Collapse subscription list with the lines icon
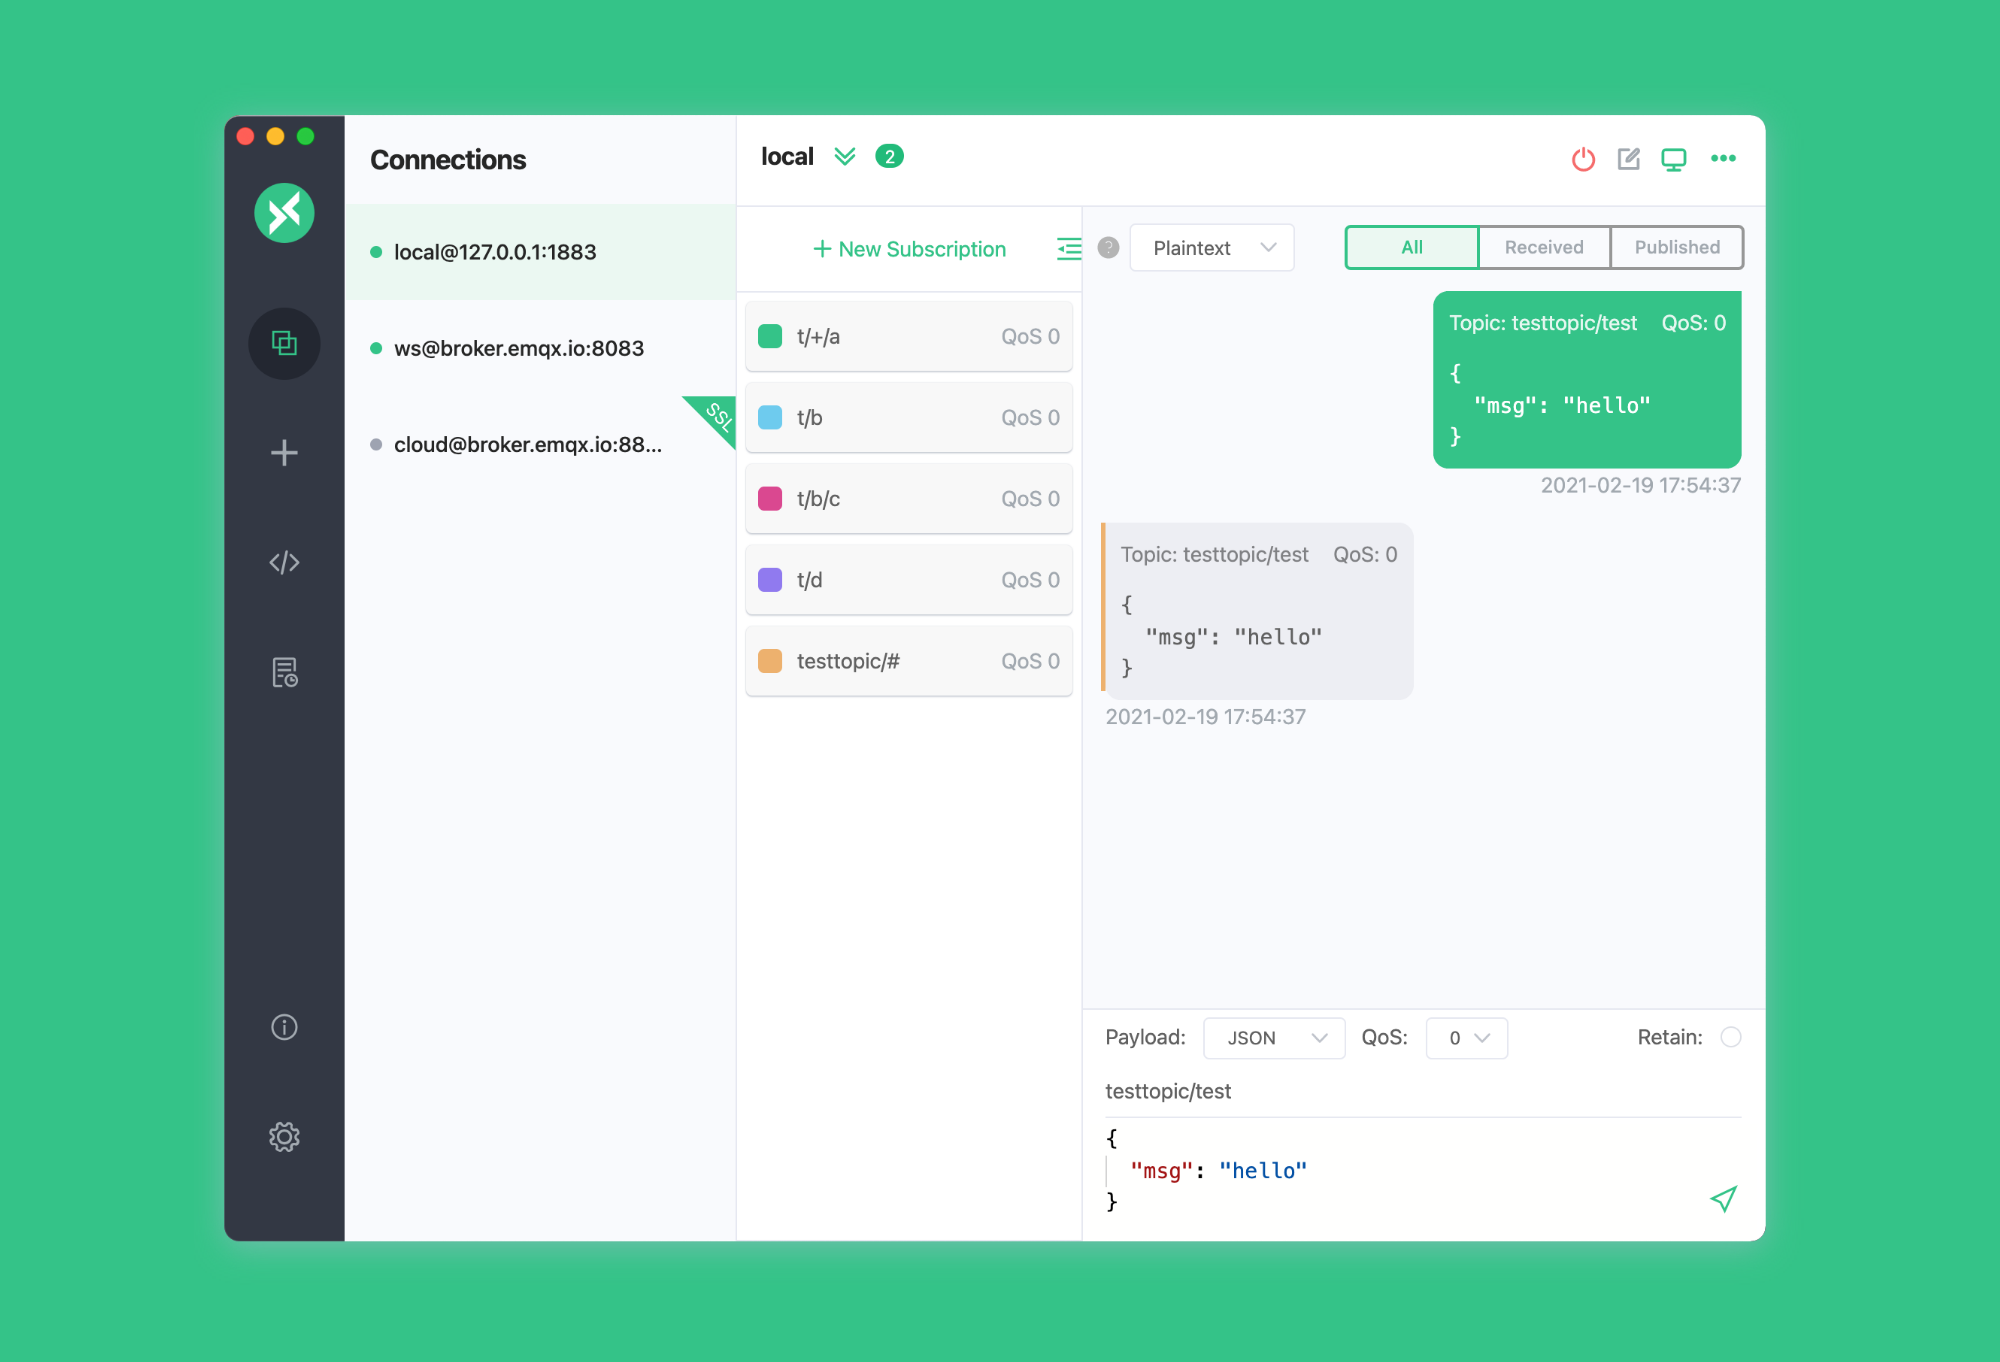Image resolution: width=2000 pixels, height=1362 pixels. coord(1069,249)
